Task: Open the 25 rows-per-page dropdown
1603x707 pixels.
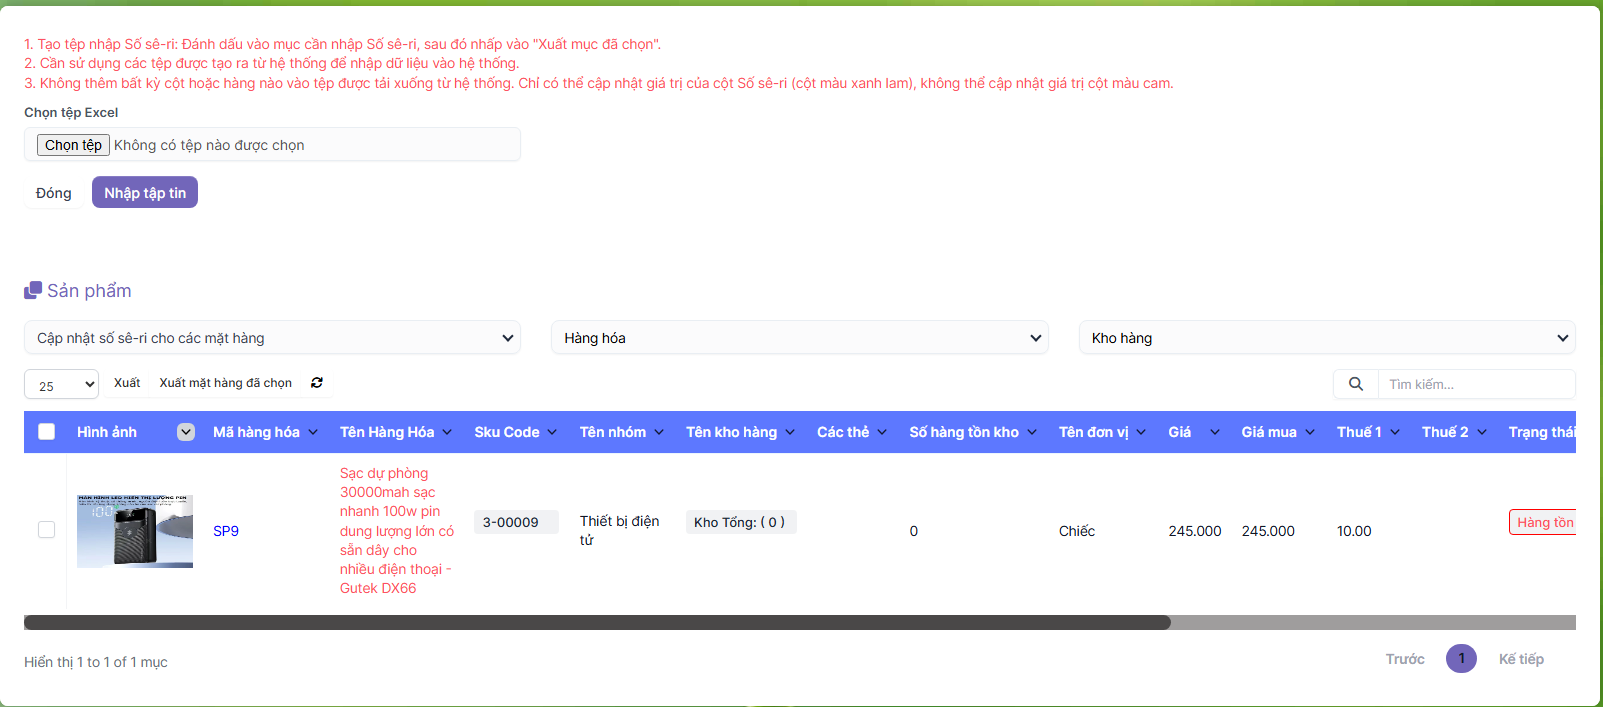Action: point(61,385)
